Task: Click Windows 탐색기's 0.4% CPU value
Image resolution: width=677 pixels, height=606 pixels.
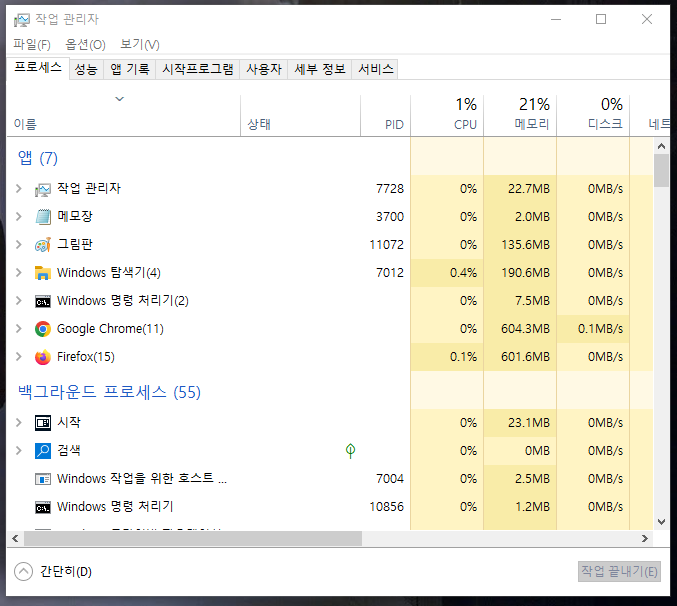Action: click(463, 273)
